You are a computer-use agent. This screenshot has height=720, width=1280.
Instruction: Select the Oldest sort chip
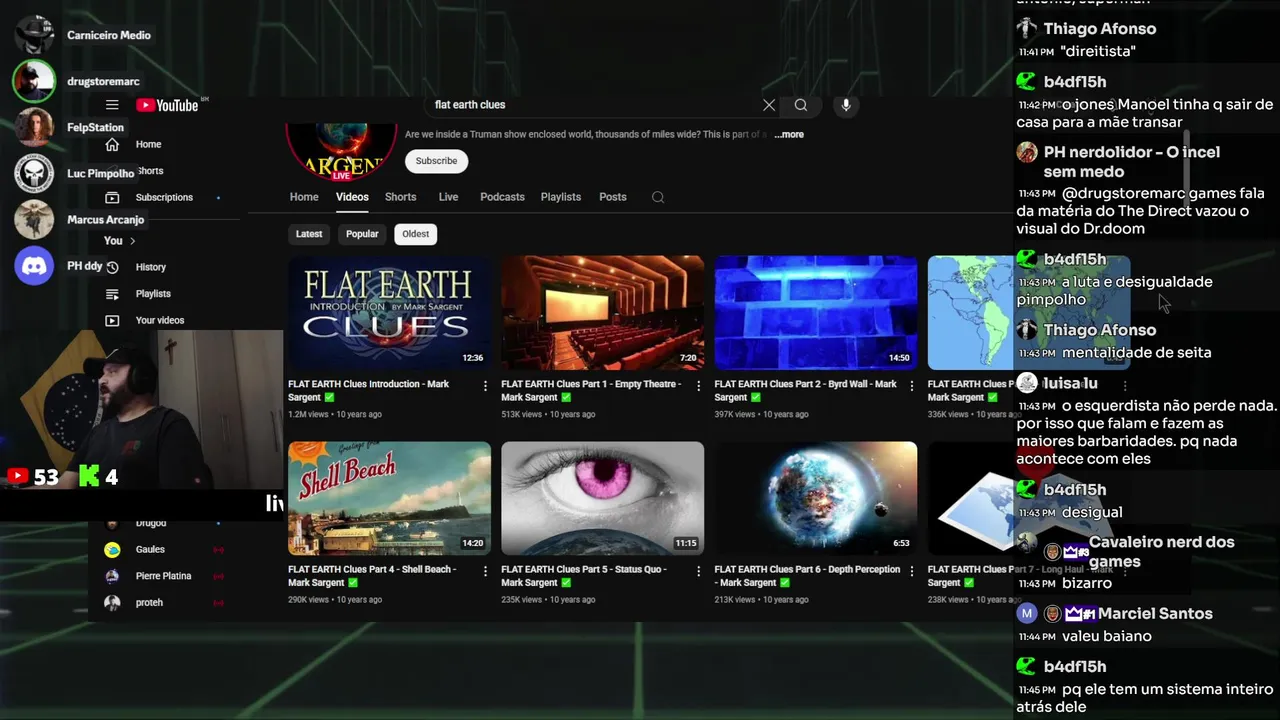[415, 234]
